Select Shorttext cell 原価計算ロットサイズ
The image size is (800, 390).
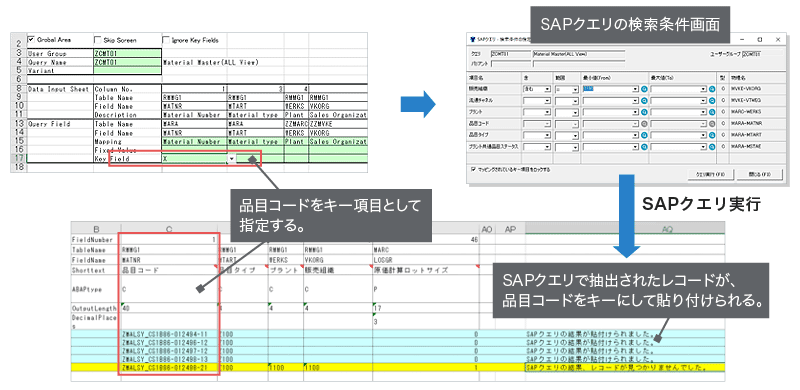point(426,270)
